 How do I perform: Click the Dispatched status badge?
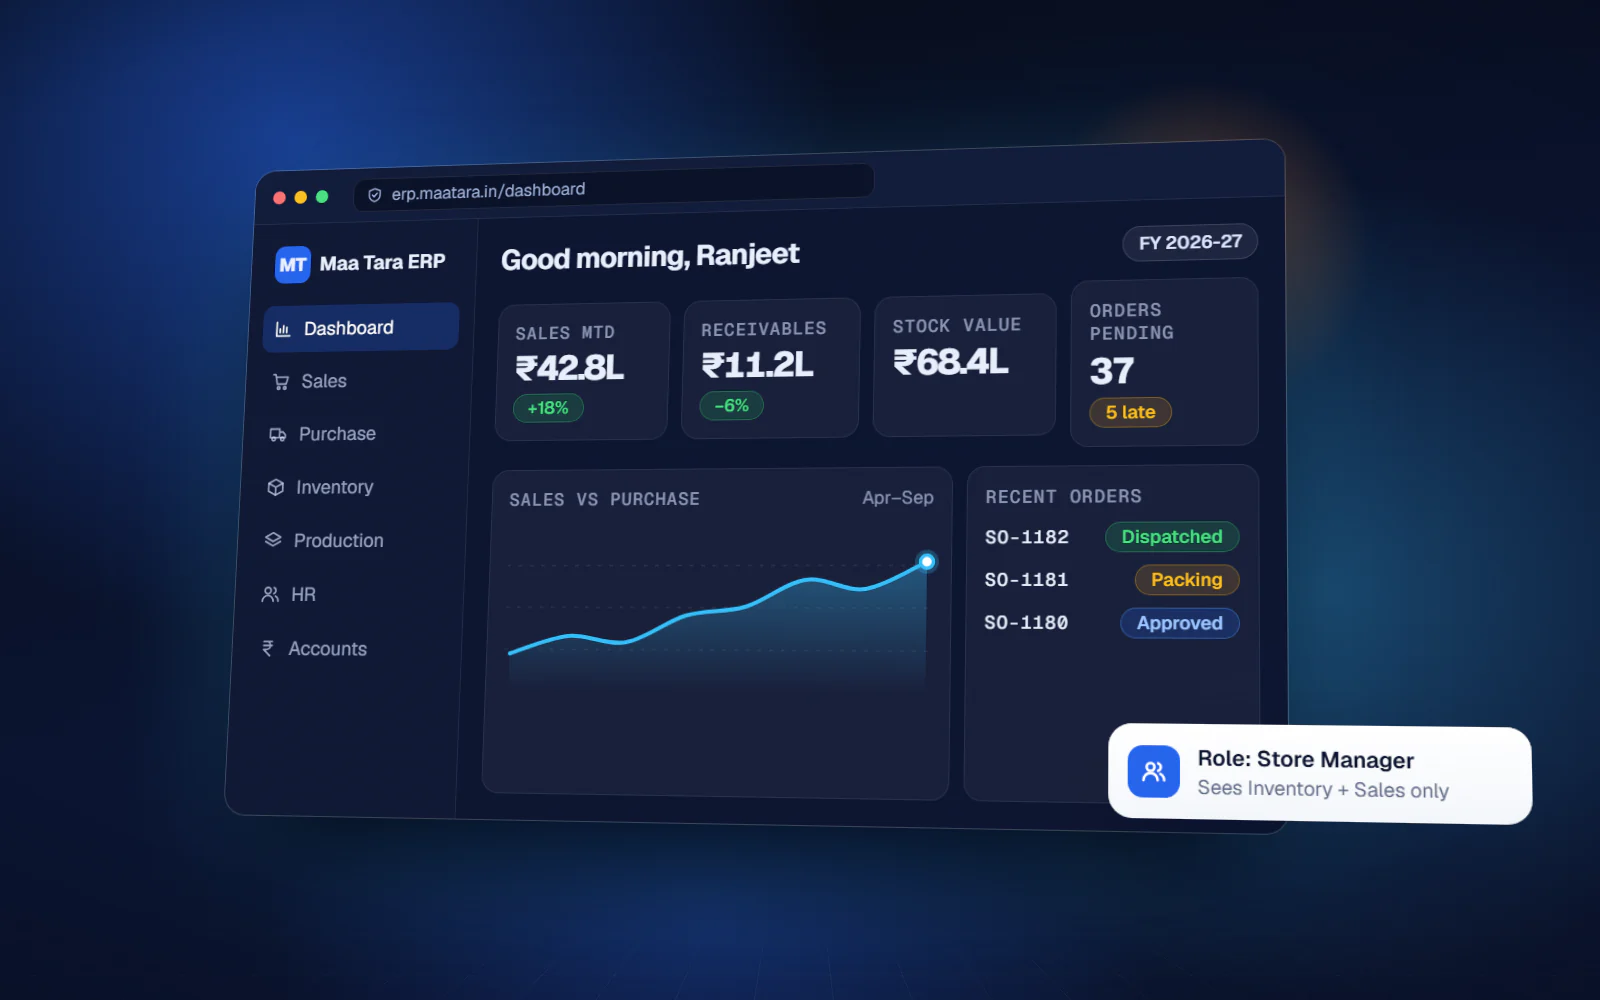pos(1172,537)
